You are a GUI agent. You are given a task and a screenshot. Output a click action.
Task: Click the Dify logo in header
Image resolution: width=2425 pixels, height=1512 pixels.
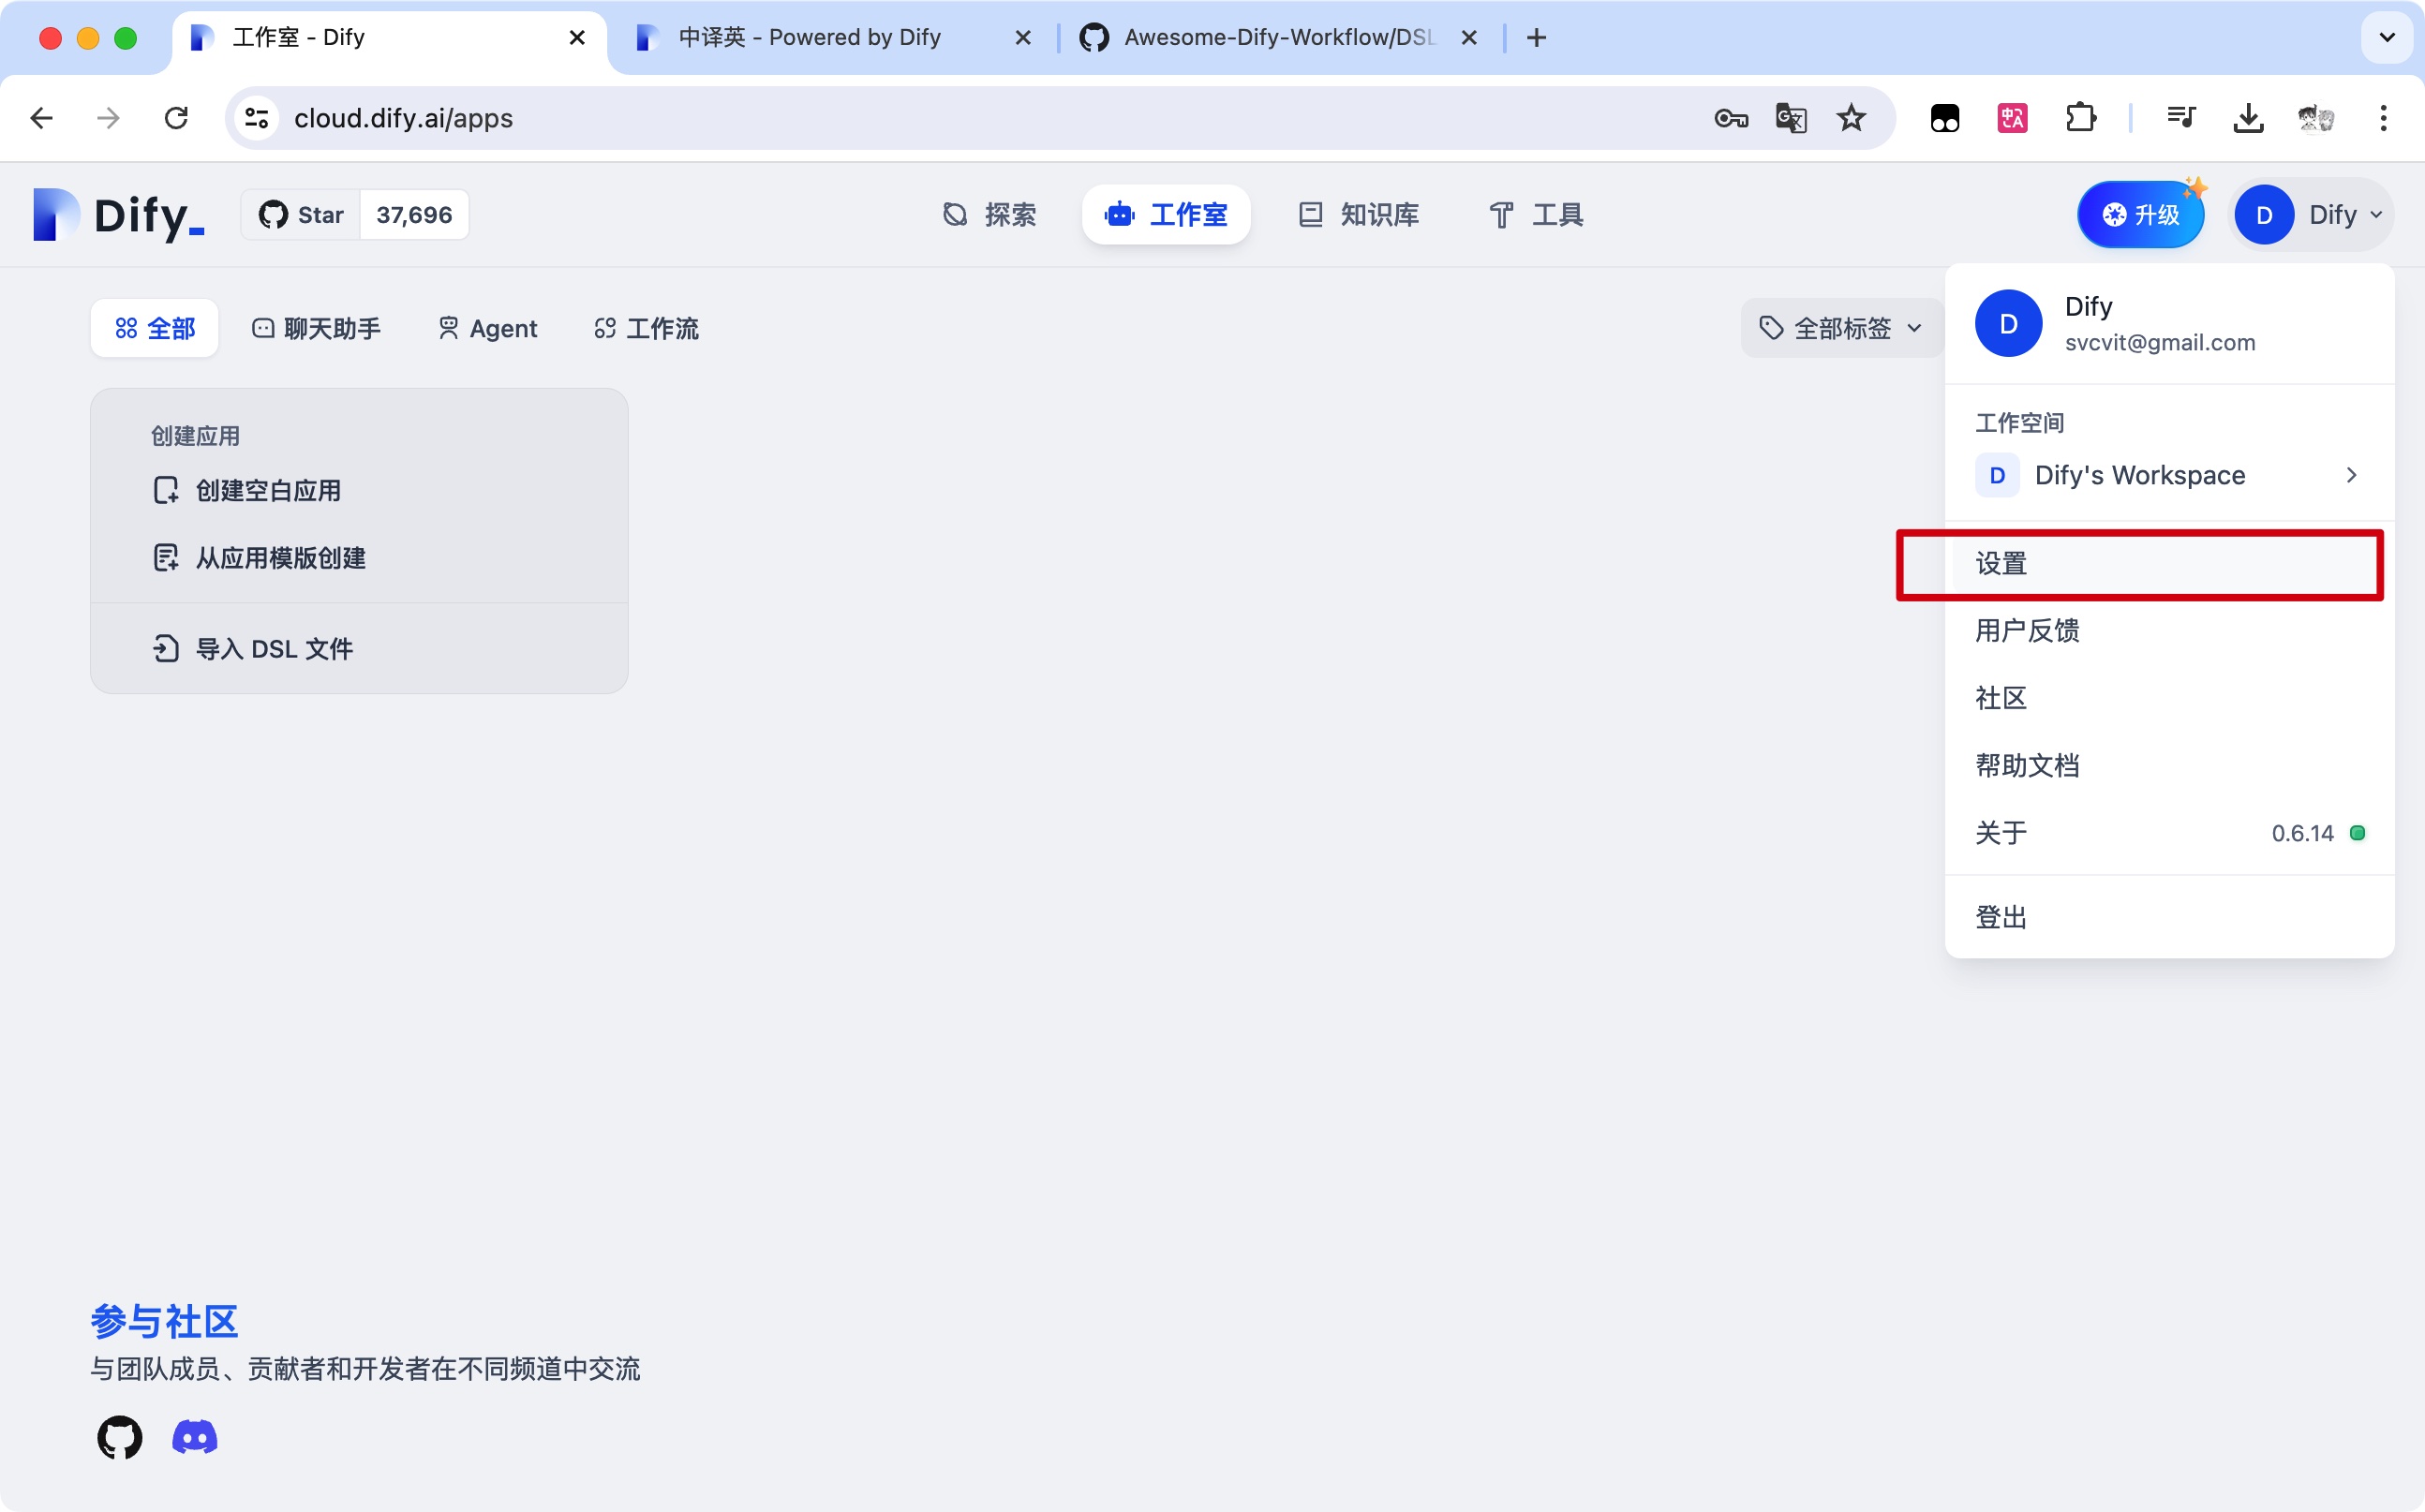118,215
